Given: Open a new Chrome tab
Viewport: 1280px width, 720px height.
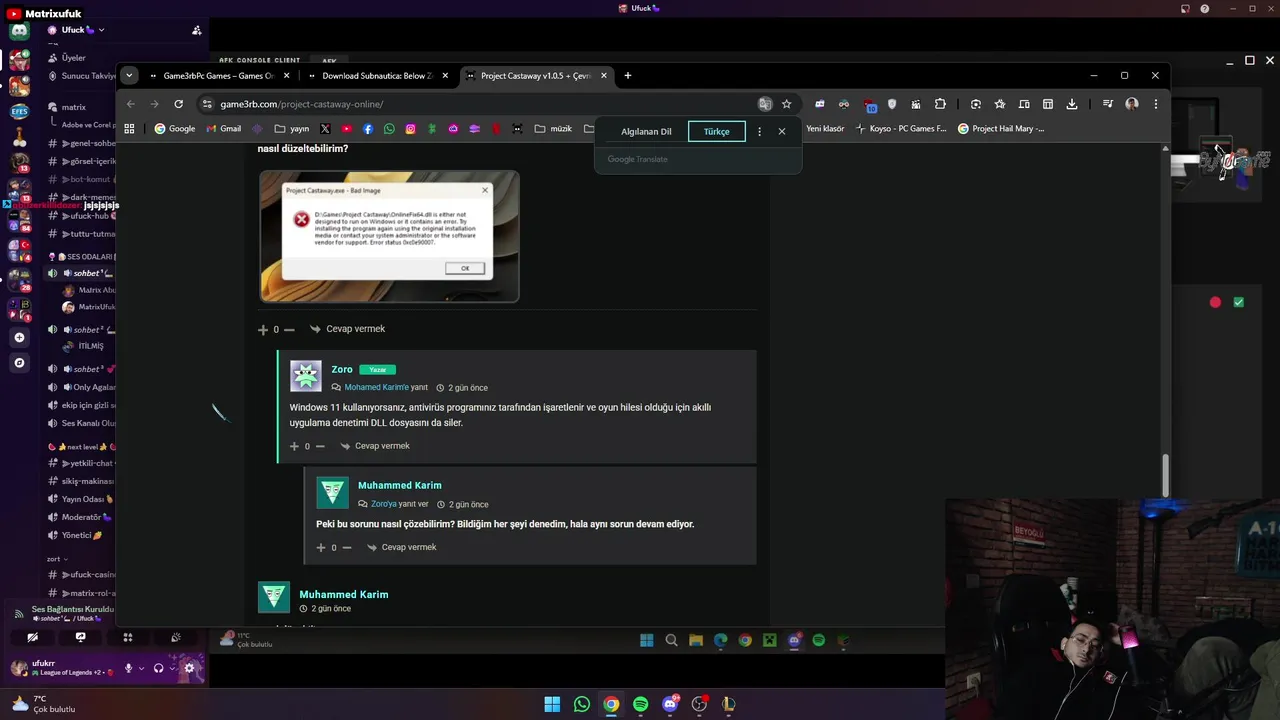Looking at the screenshot, I should (628, 75).
